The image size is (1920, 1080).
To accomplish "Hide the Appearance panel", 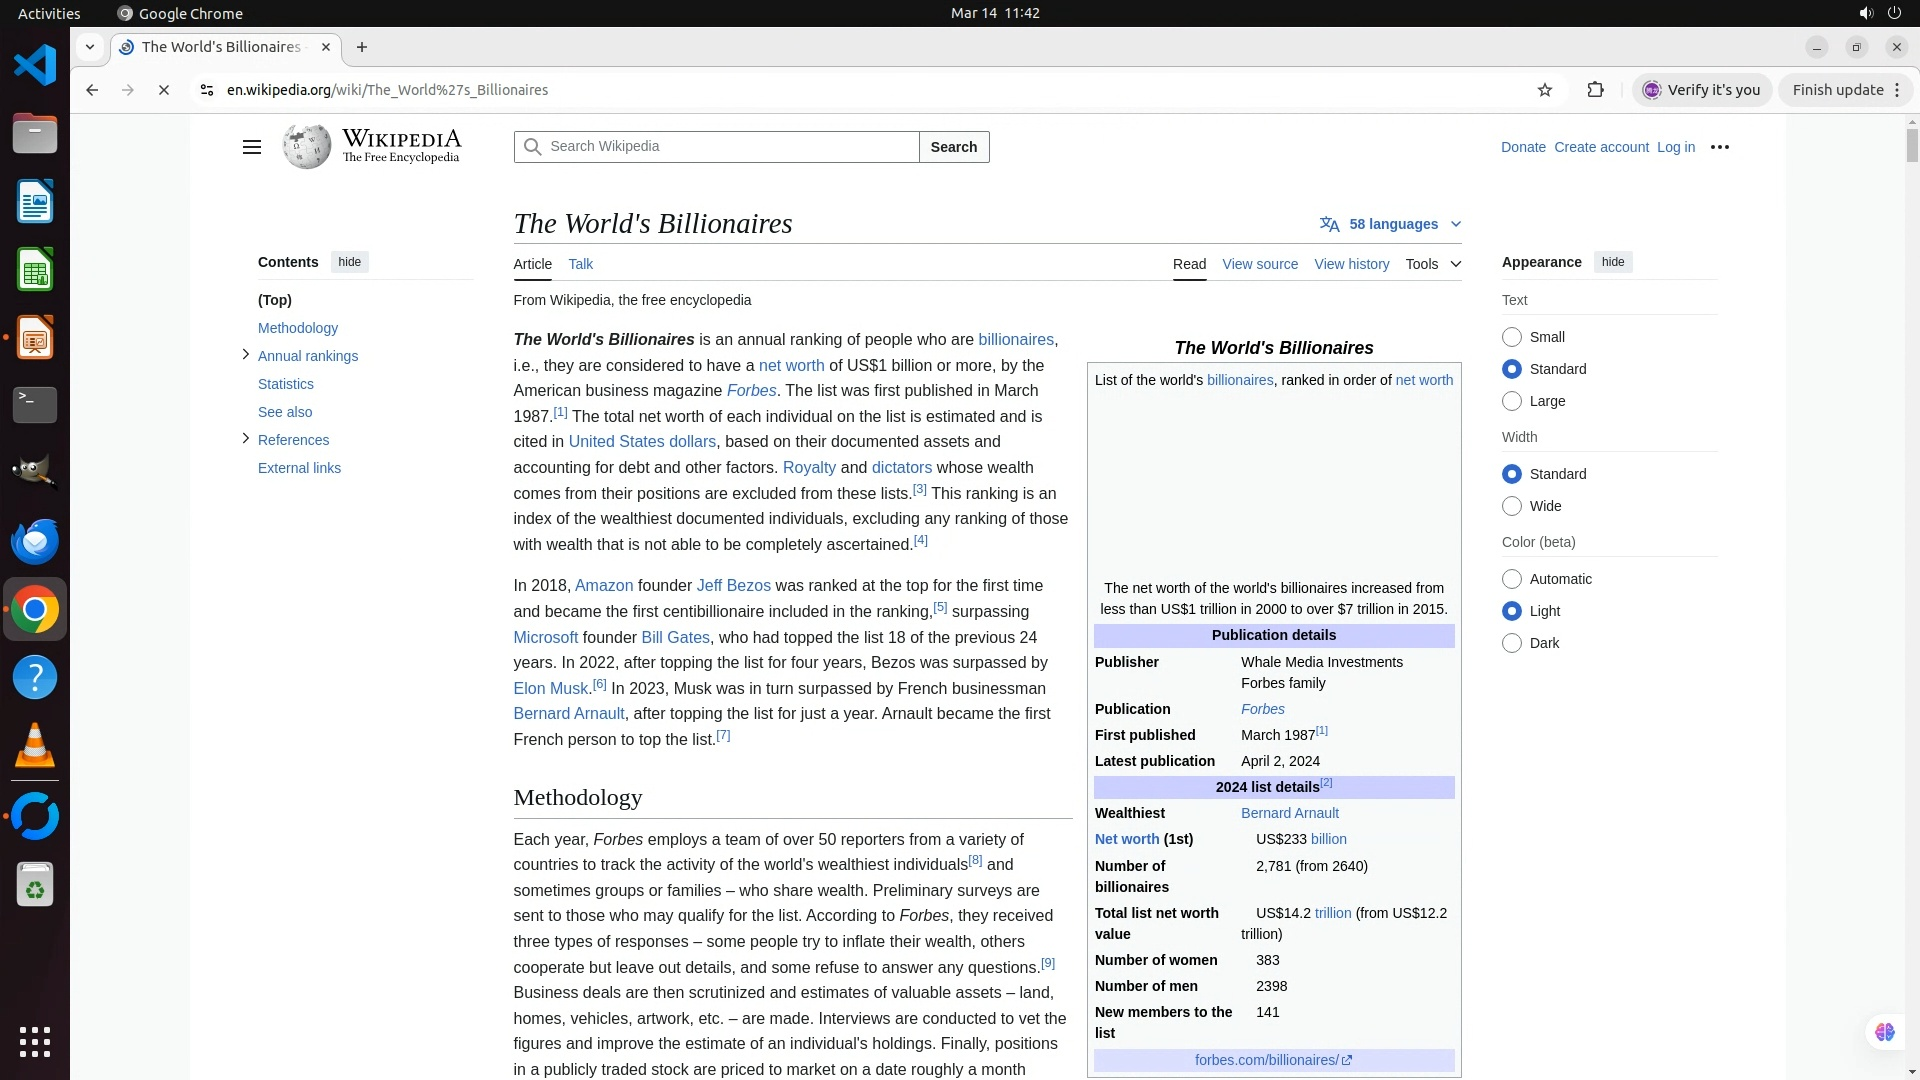I will 1612,262.
